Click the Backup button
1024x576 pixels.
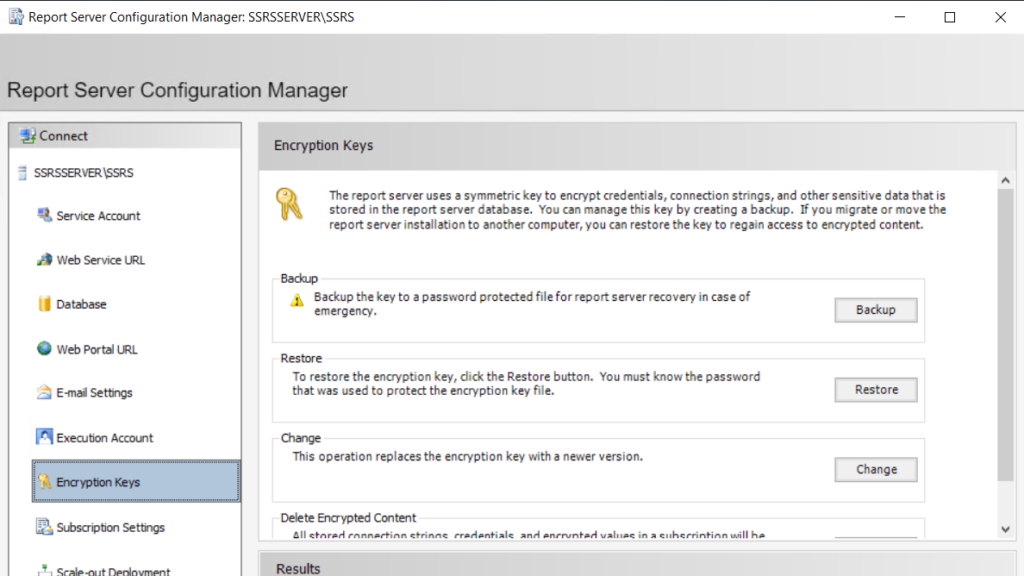pyautogui.click(x=876, y=310)
